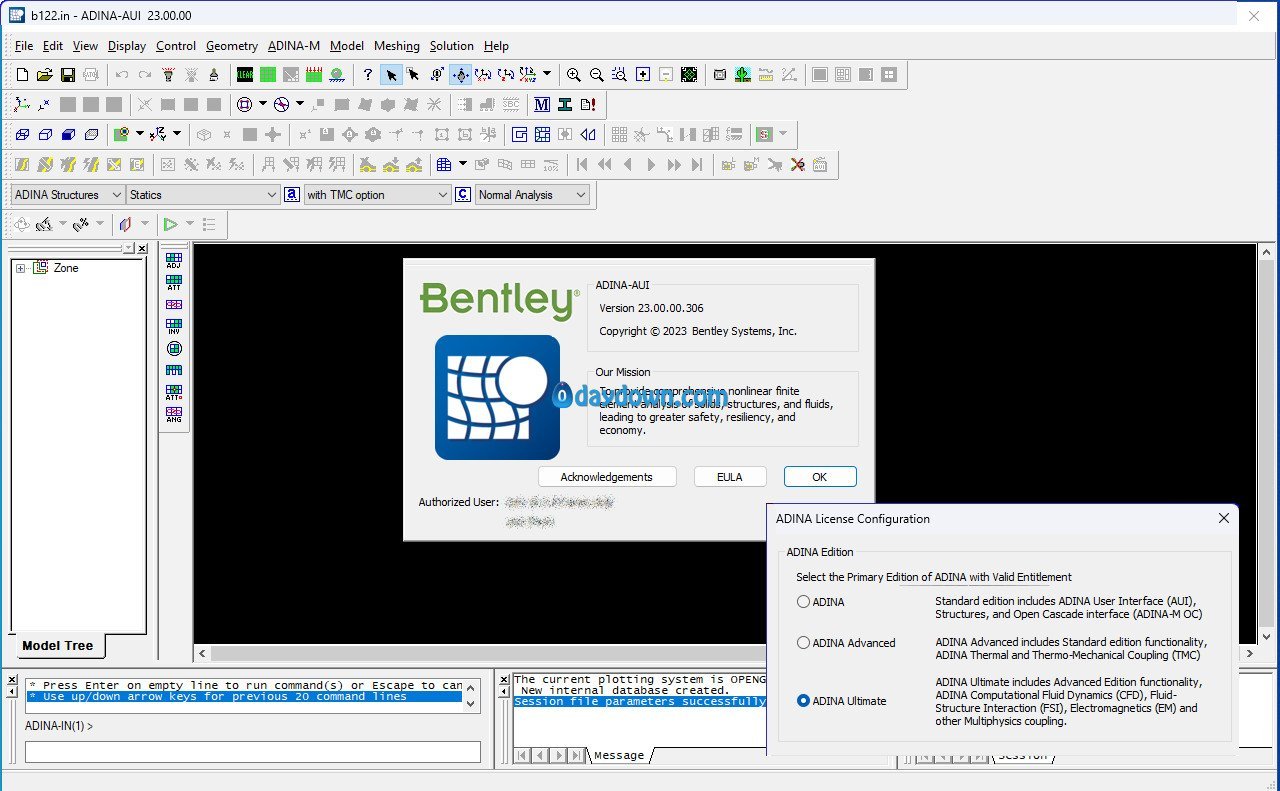The width and height of the screenshot is (1280, 791).
Task: Click the cactus scenery background icon
Action: [743, 75]
